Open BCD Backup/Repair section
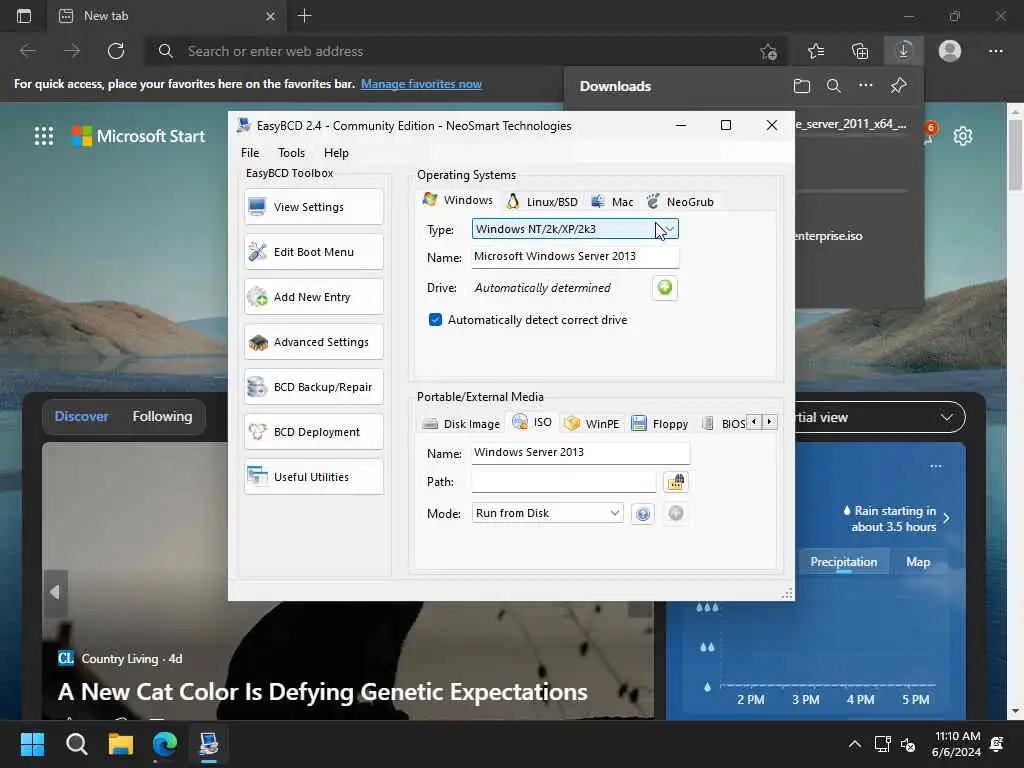 click(x=313, y=387)
